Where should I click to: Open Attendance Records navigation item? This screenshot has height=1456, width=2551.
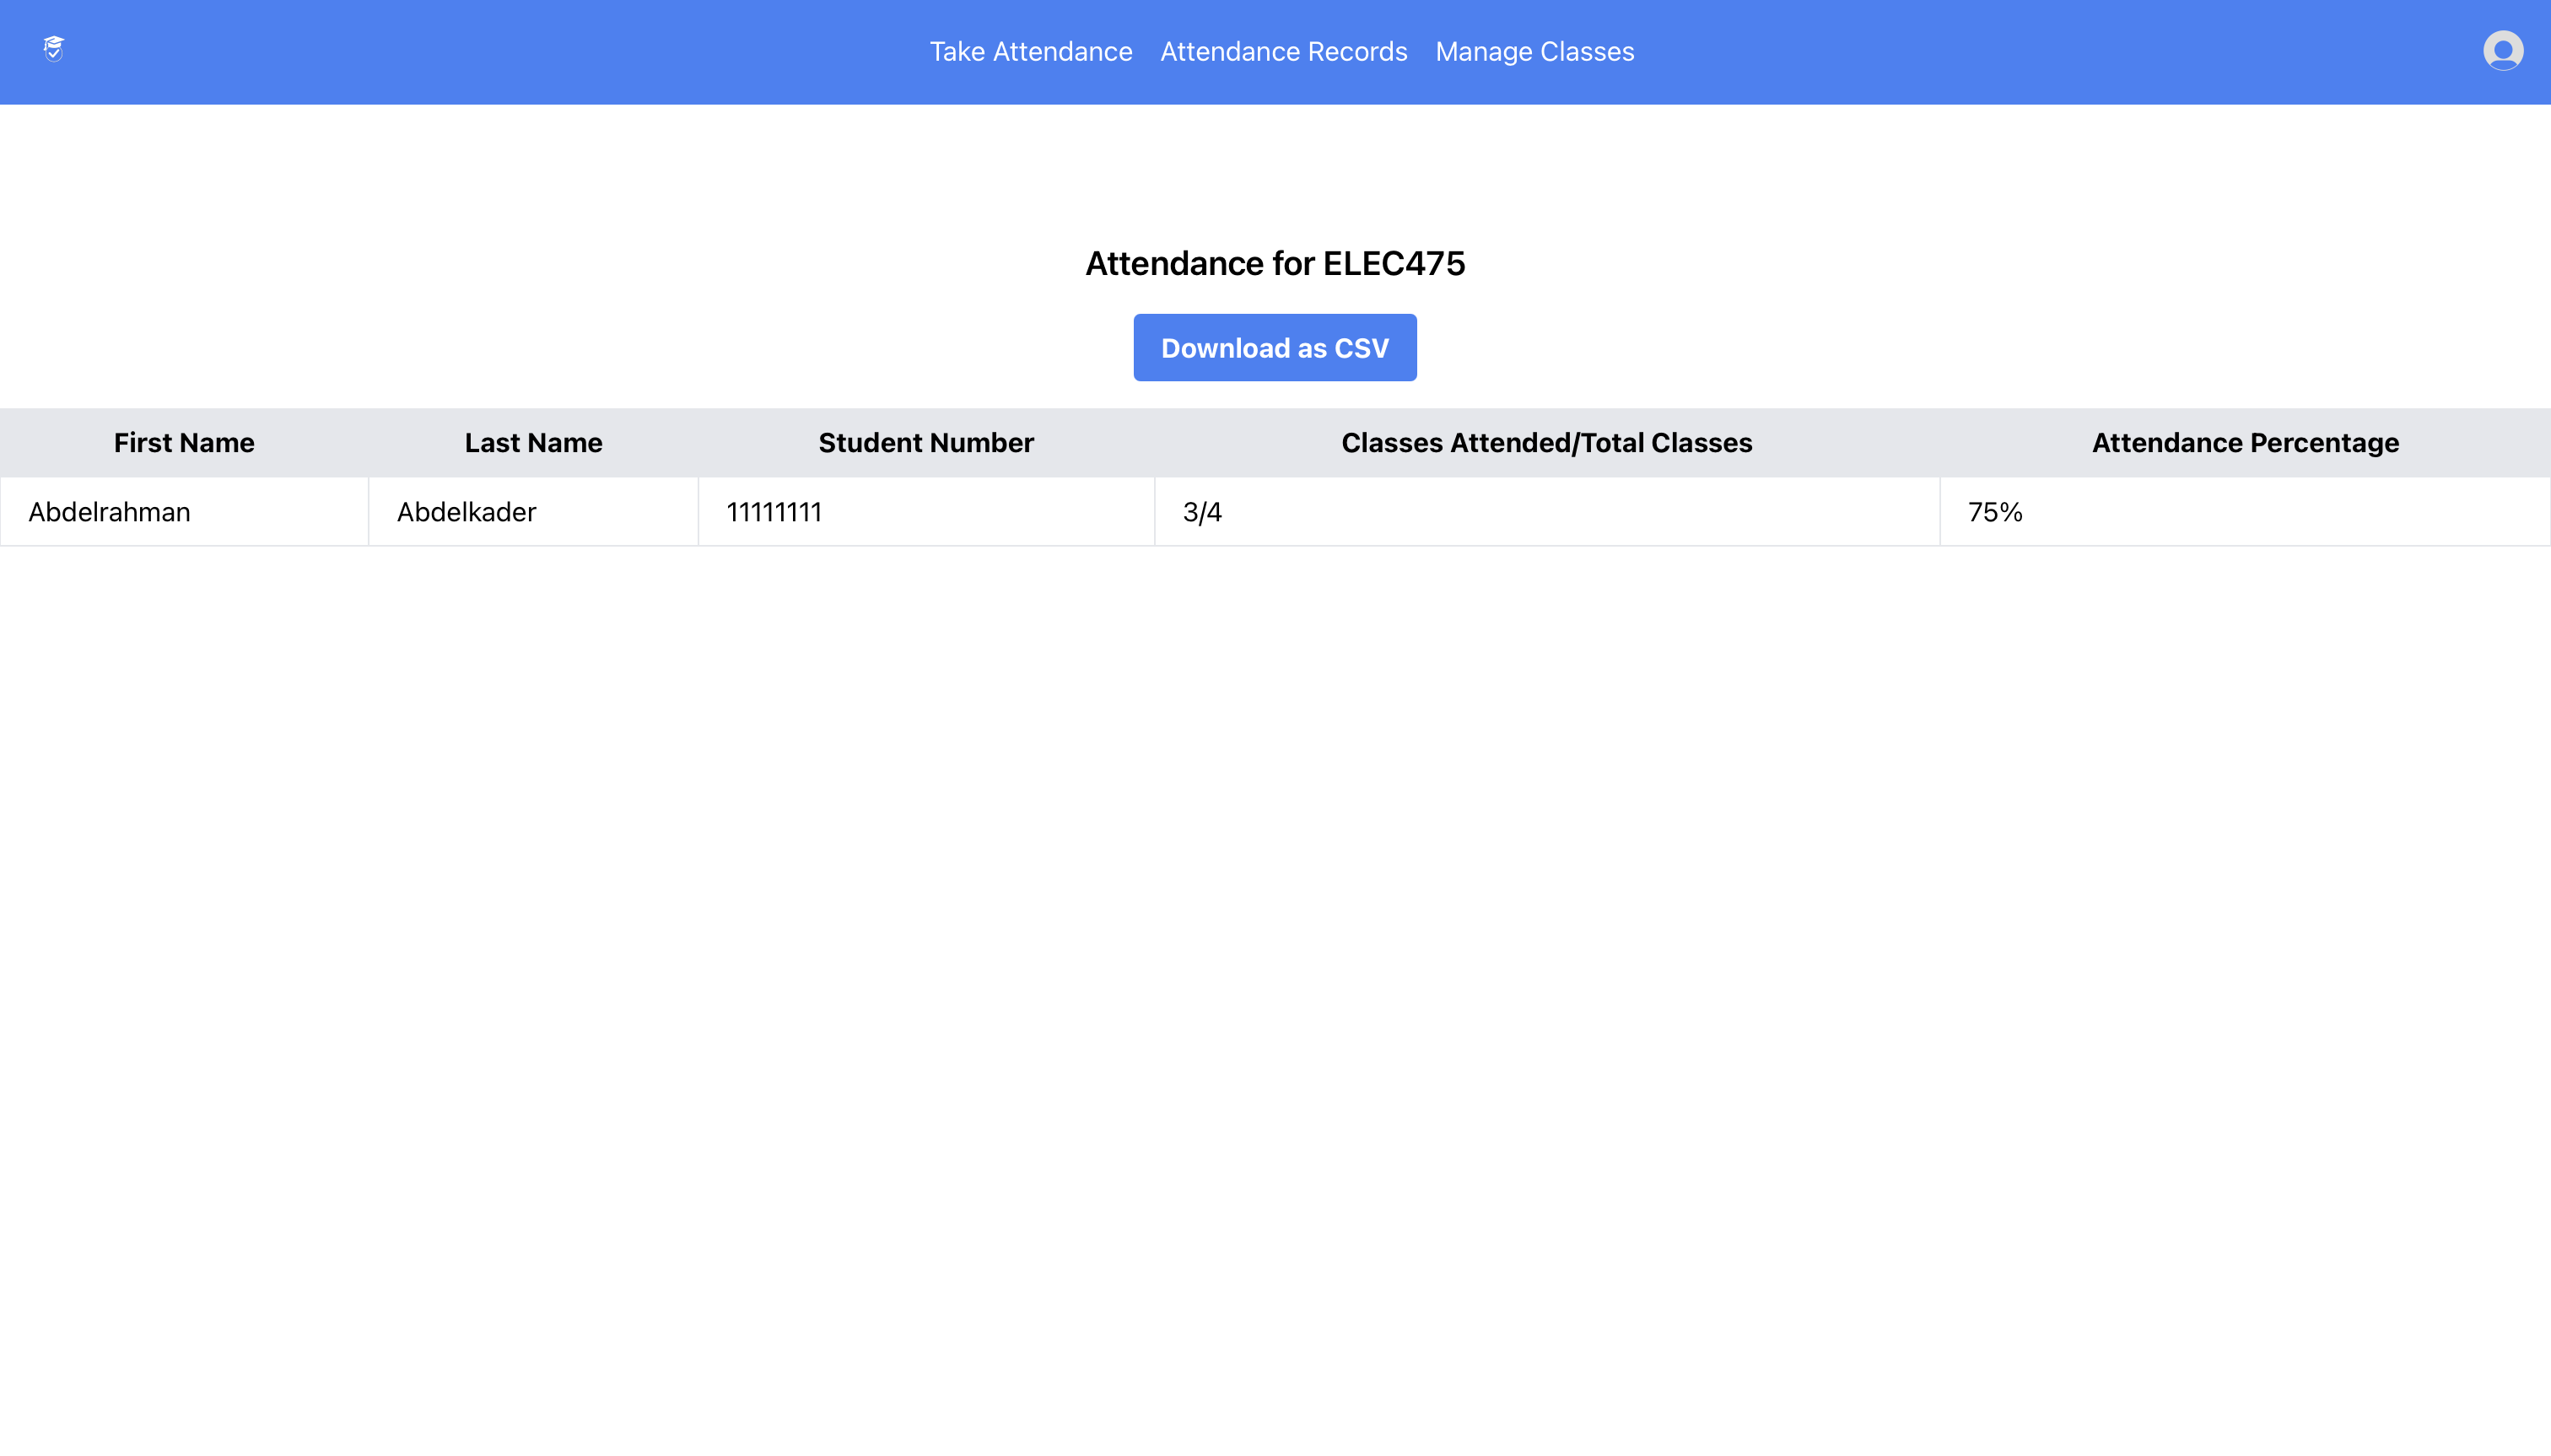1284,51
